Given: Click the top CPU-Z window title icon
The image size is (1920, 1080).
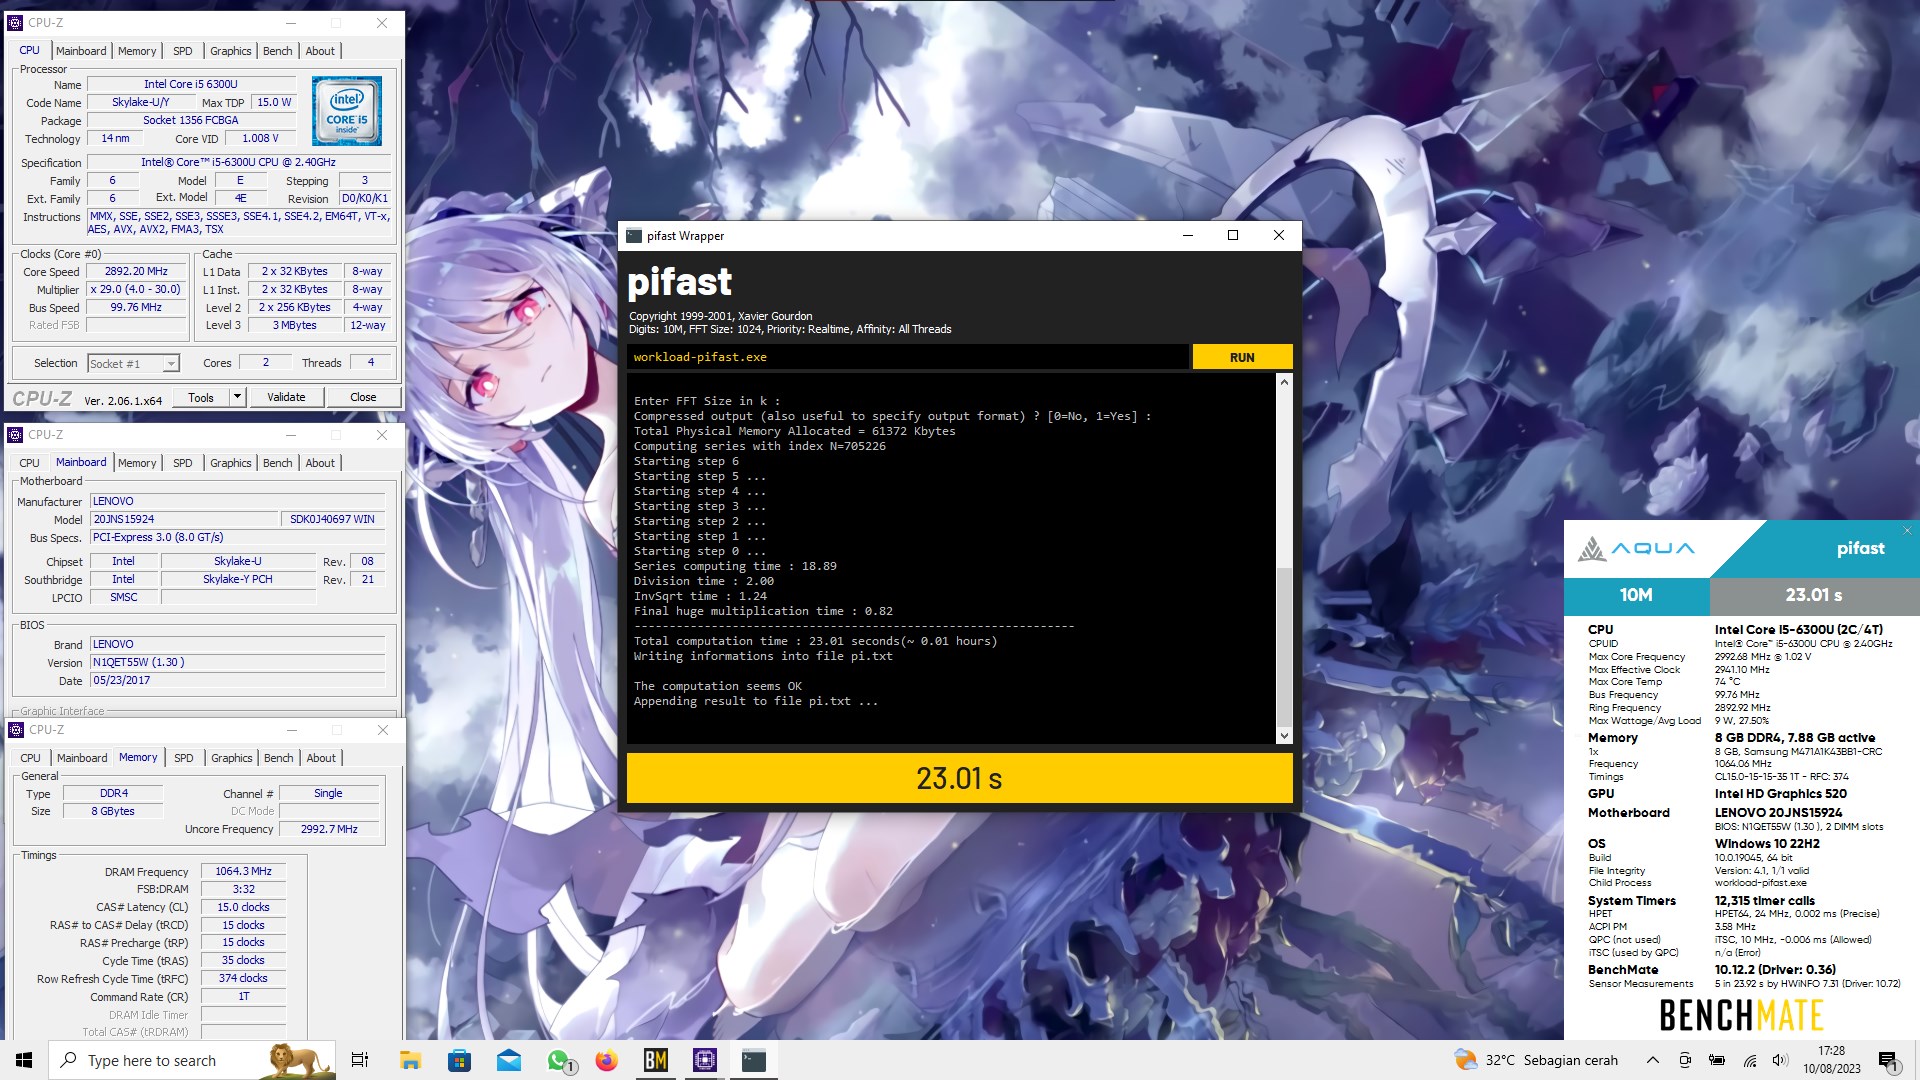Looking at the screenshot, I should pyautogui.click(x=15, y=23).
